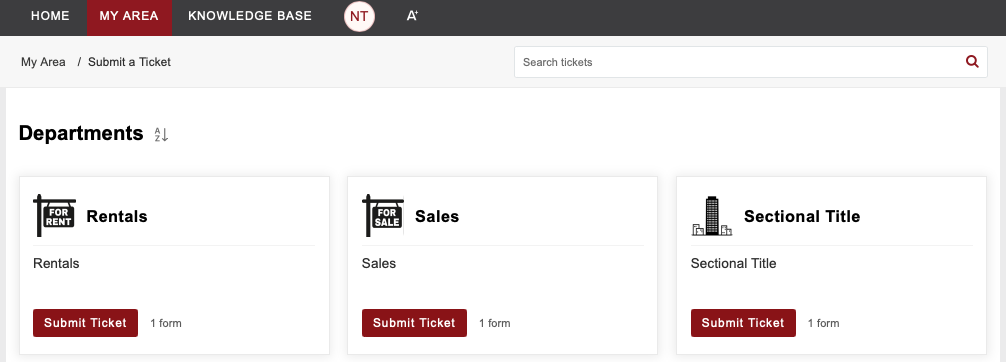Submit a ticket for Sales department

(x=414, y=323)
